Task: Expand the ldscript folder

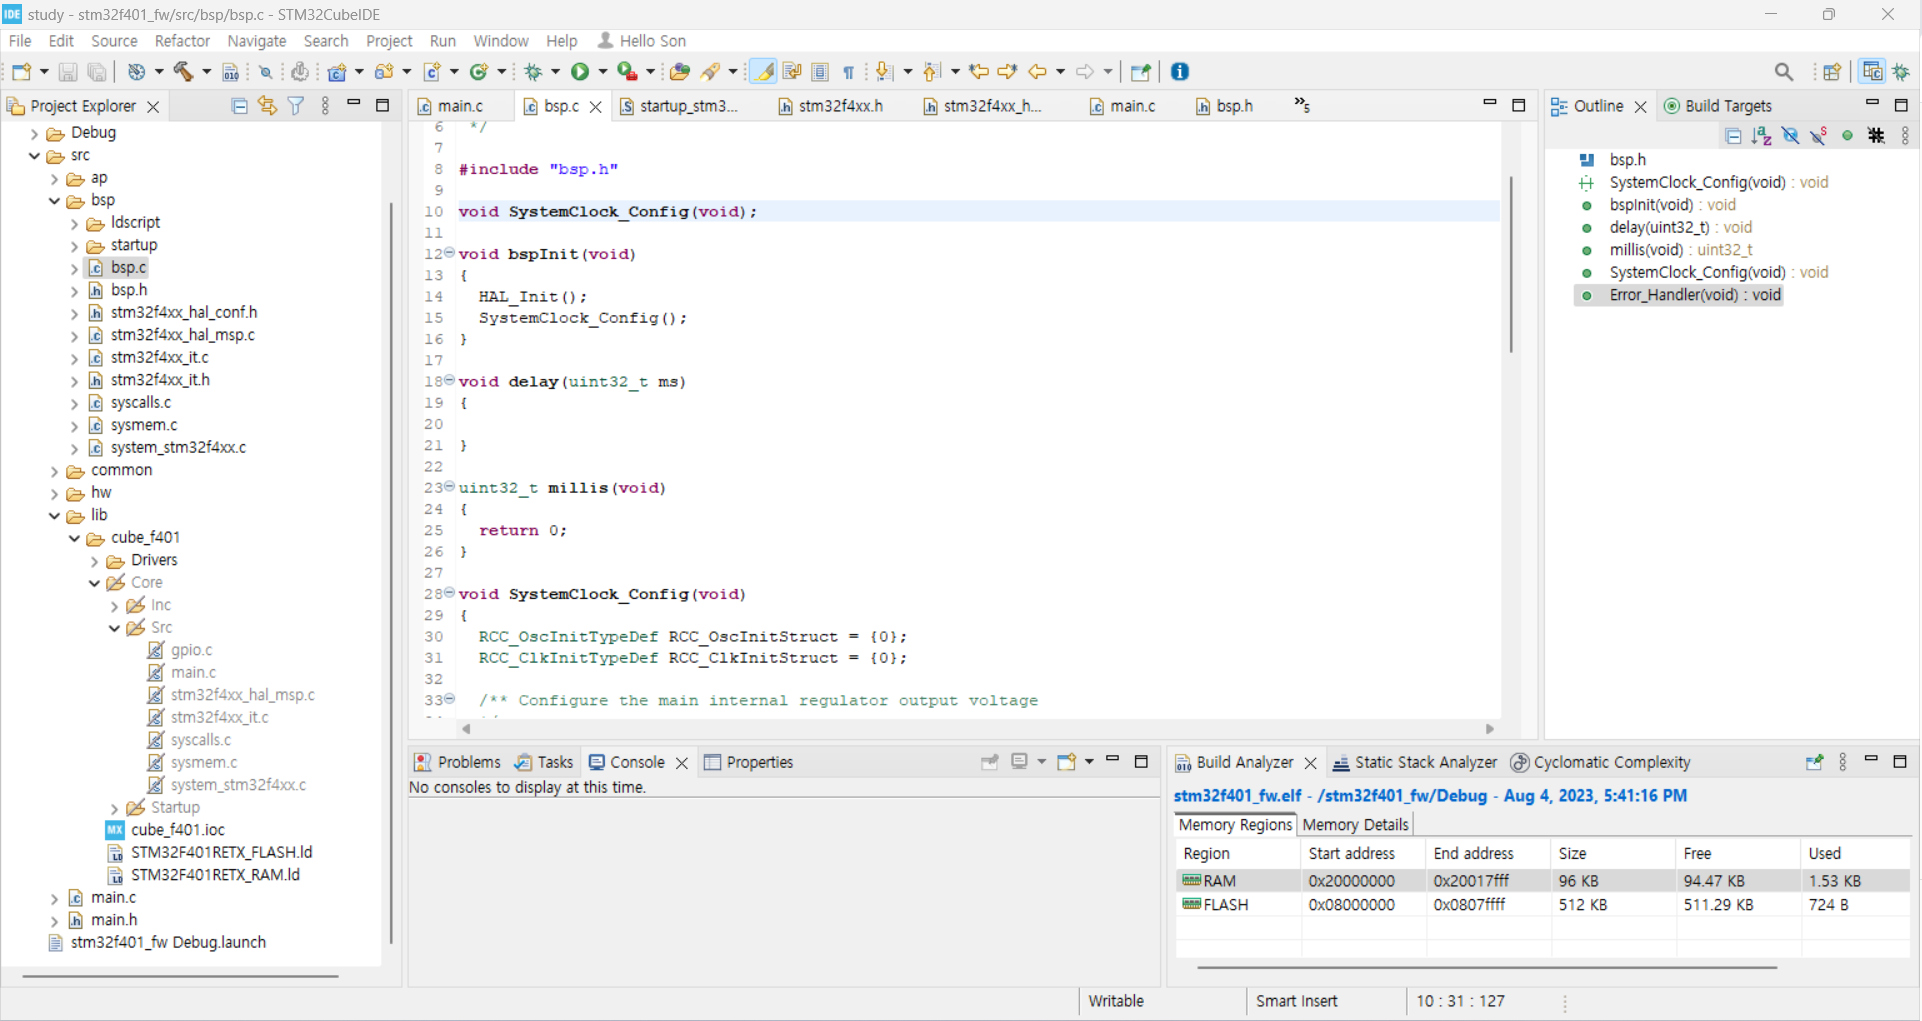Action: pyautogui.click(x=74, y=224)
